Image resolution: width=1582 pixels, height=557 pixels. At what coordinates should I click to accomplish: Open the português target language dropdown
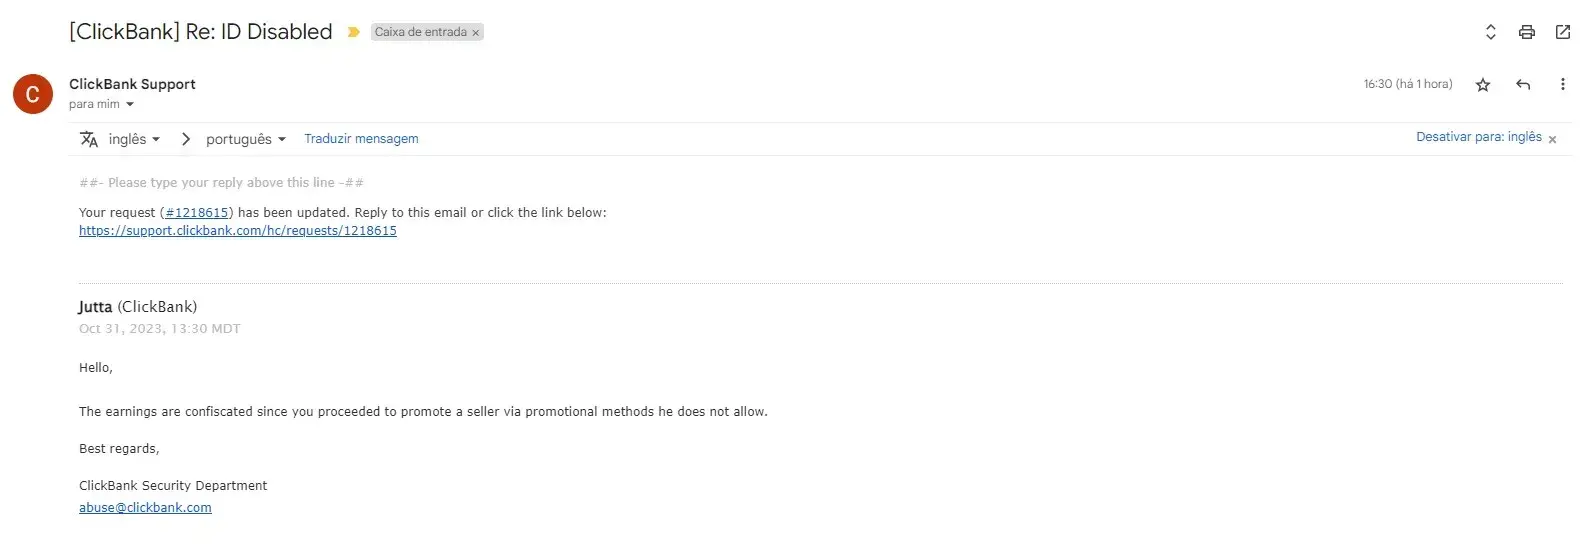tap(246, 139)
